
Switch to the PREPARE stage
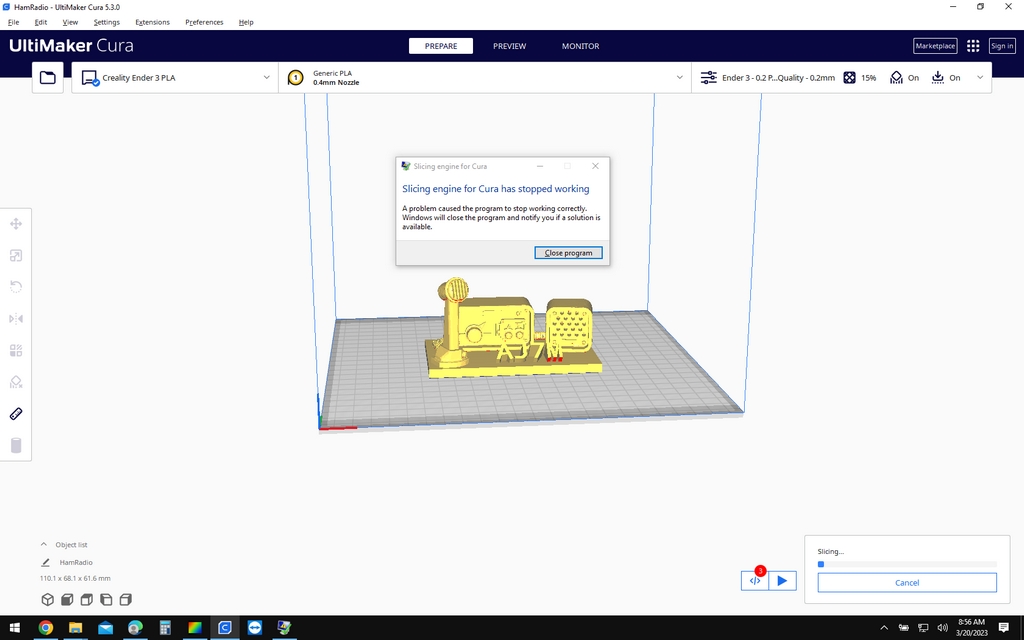coord(441,46)
